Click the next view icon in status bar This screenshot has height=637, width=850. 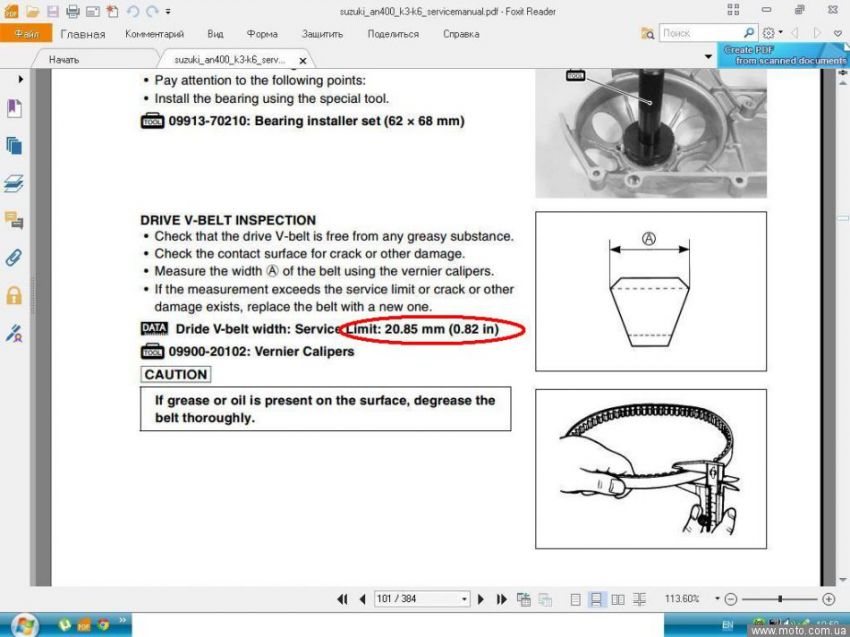click(545, 599)
